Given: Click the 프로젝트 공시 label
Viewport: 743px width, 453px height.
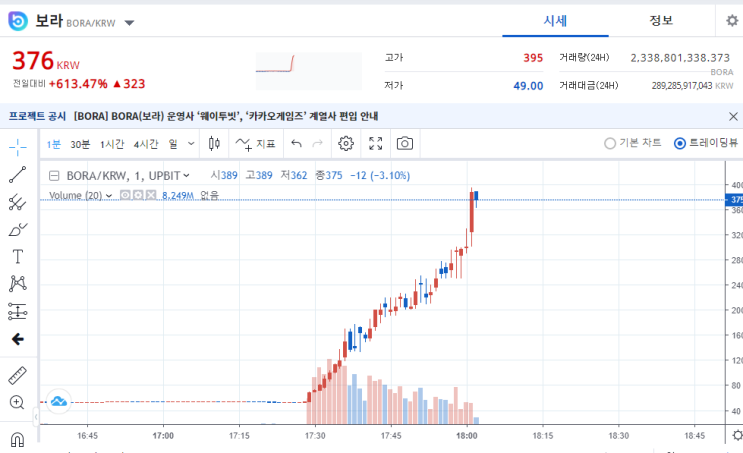Looking at the screenshot, I should tap(37, 116).
